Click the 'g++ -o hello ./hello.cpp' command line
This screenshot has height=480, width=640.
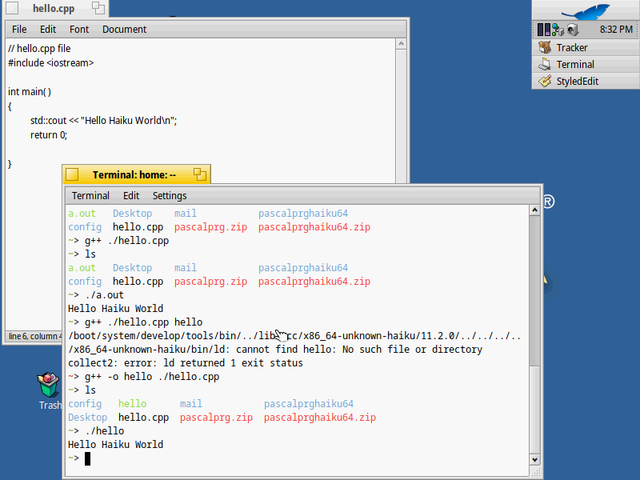[144, 377]
